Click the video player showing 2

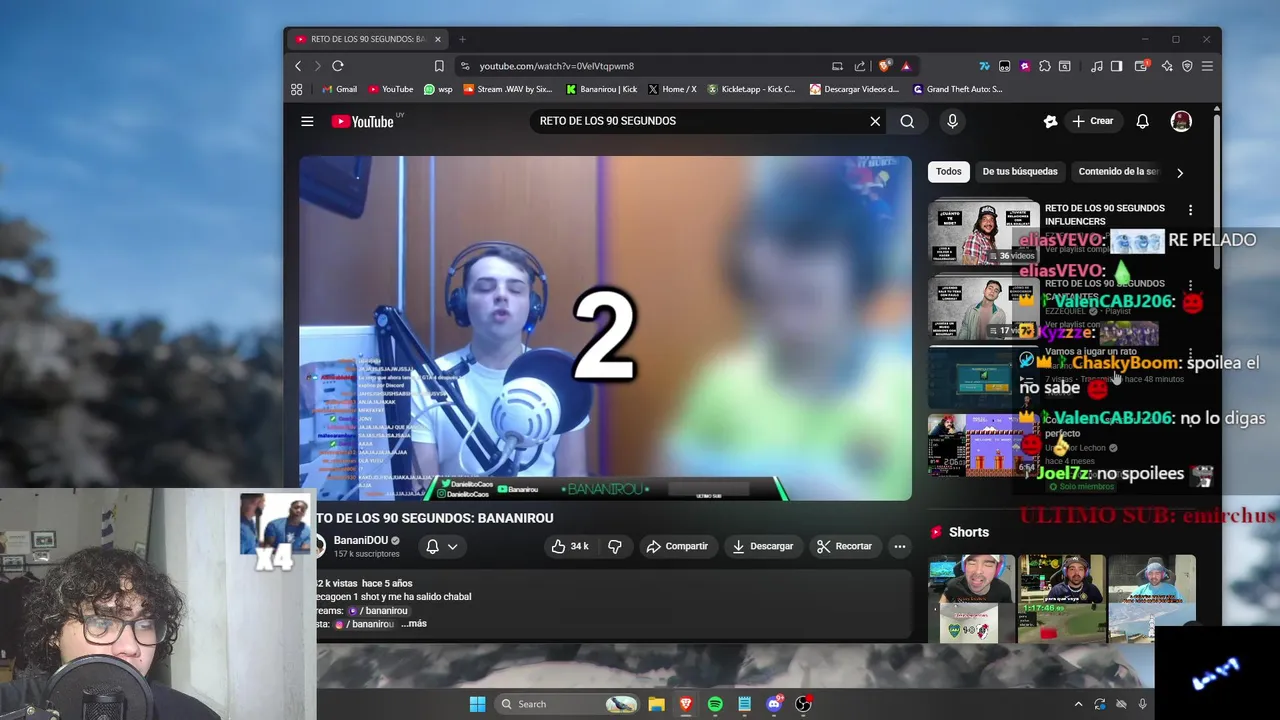pos(605,328)
